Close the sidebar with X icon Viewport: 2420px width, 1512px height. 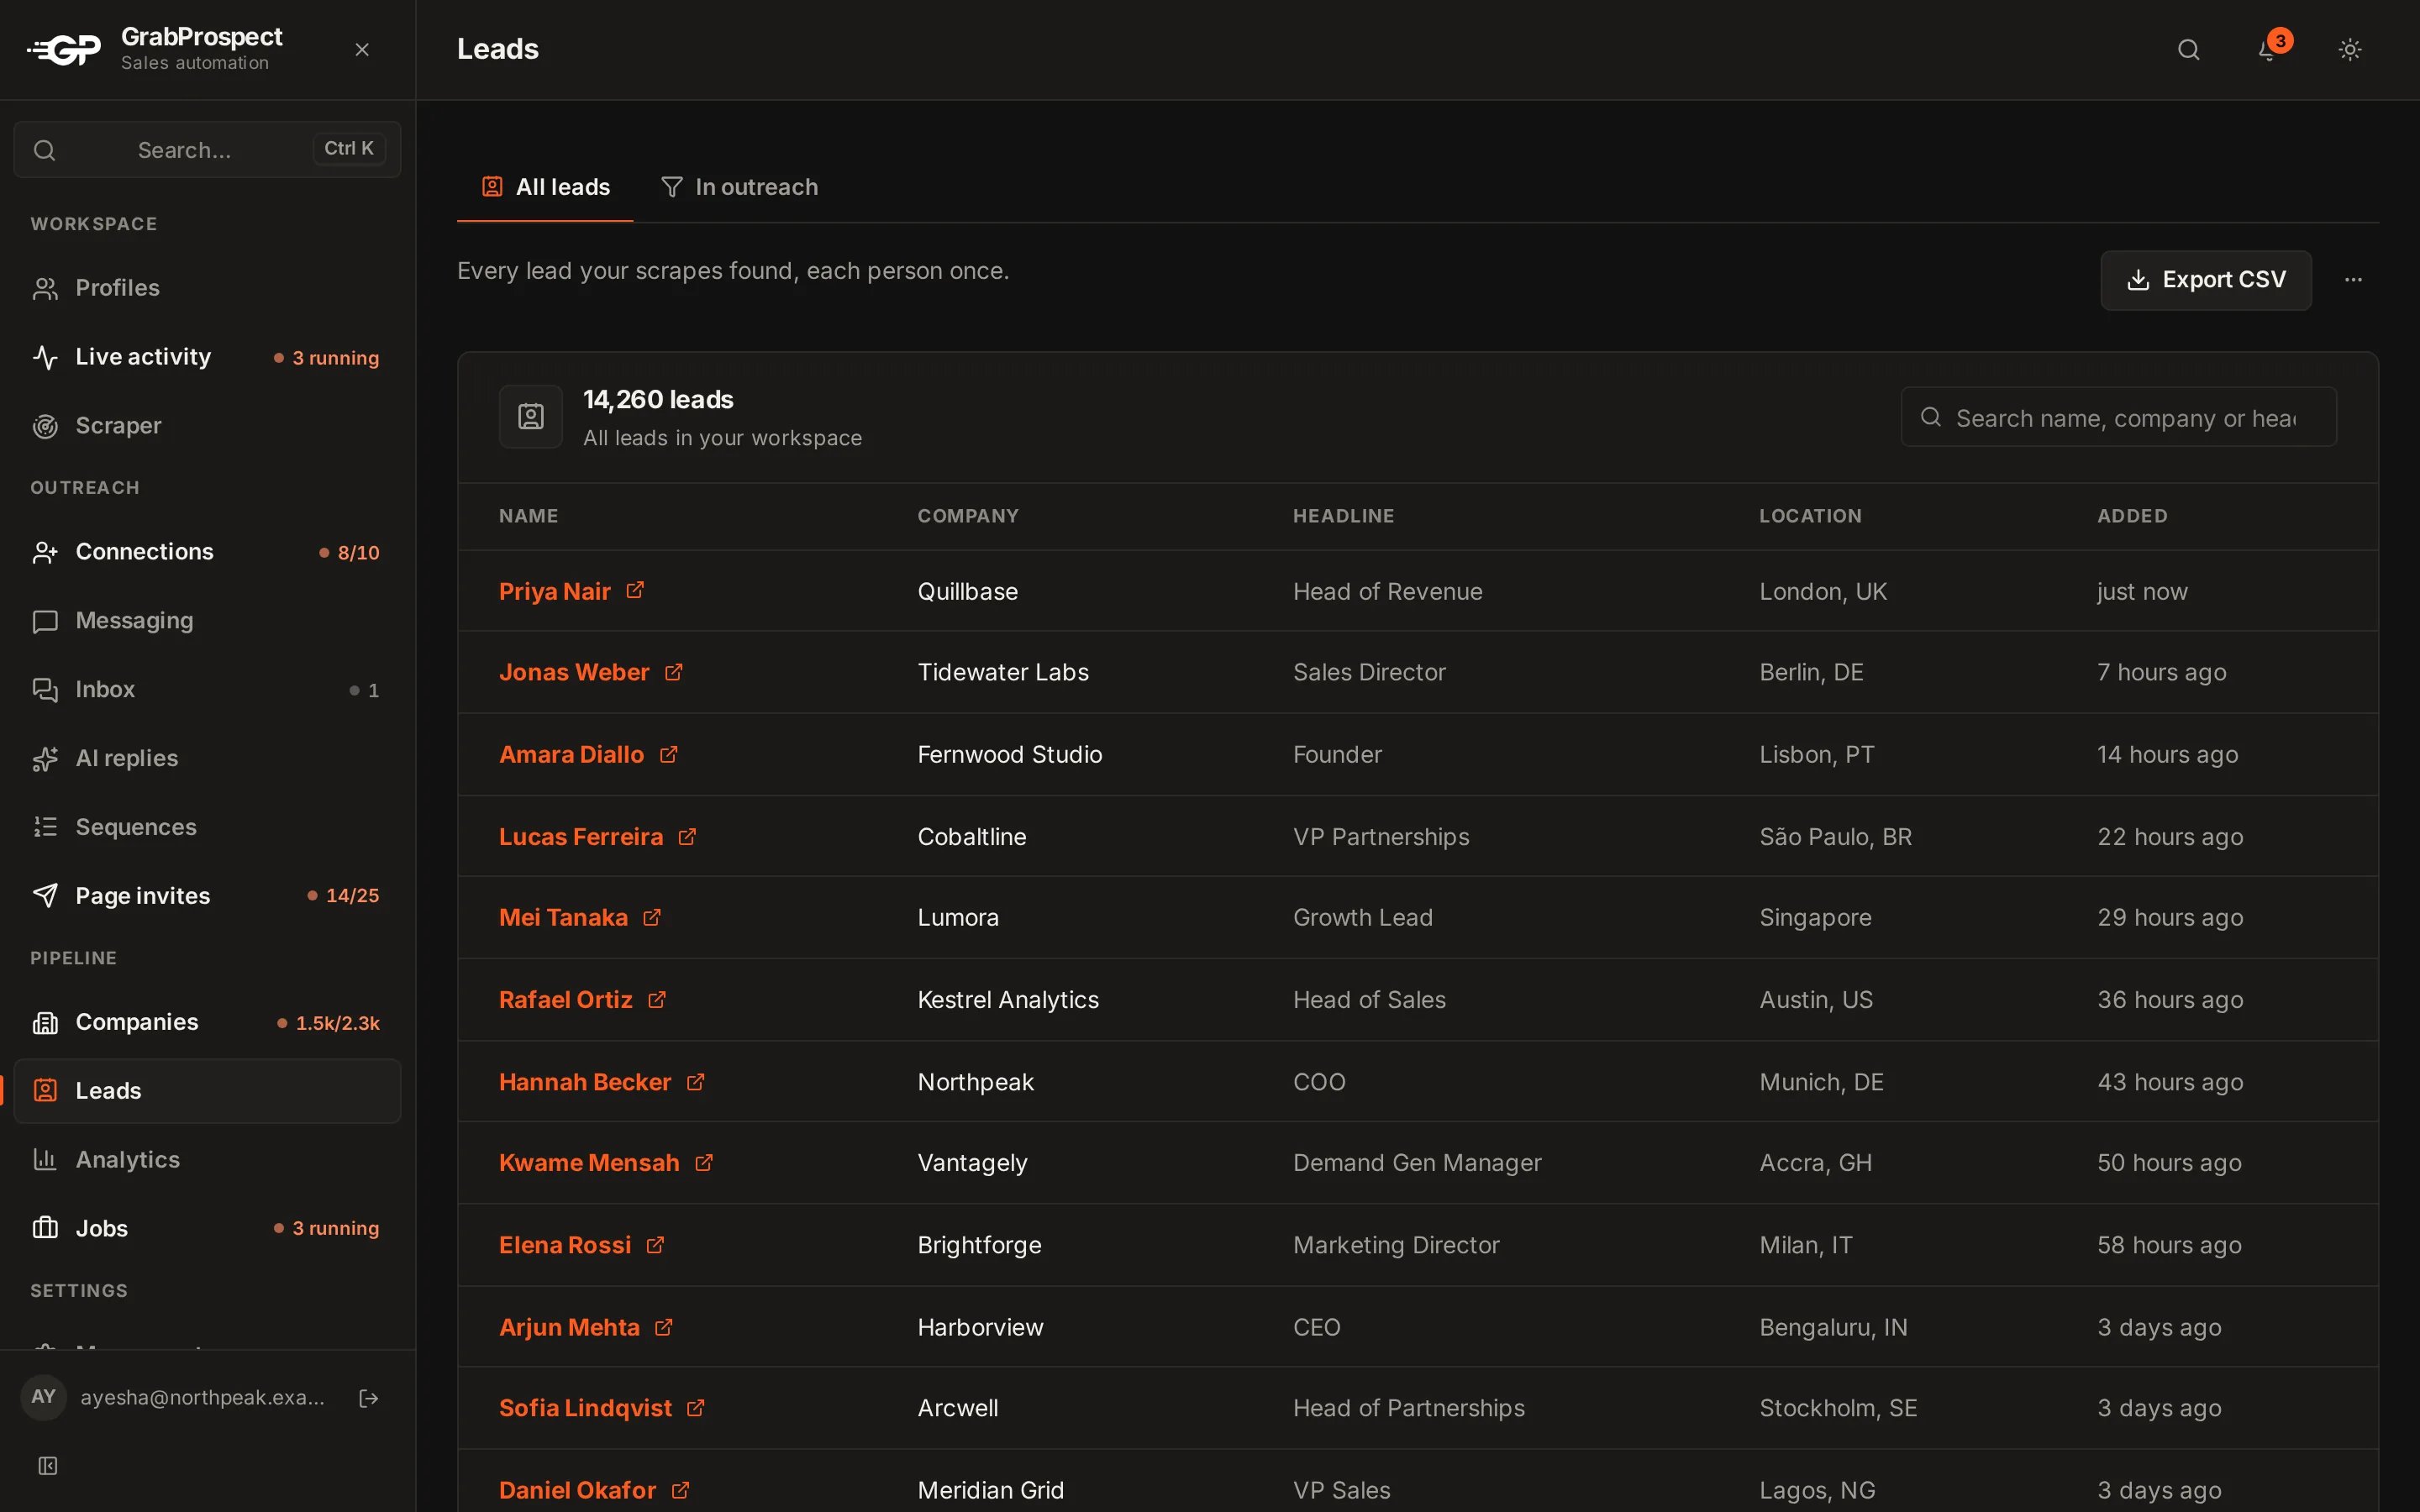coord(362,49)
